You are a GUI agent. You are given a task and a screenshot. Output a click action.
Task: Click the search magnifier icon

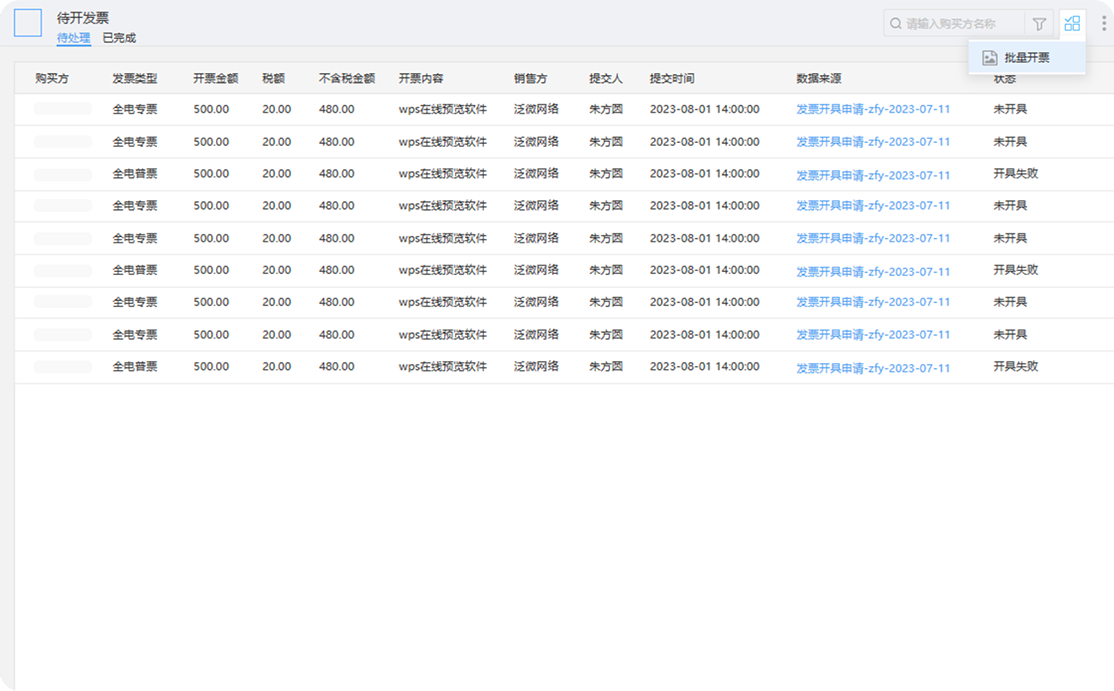click(896, 24)
